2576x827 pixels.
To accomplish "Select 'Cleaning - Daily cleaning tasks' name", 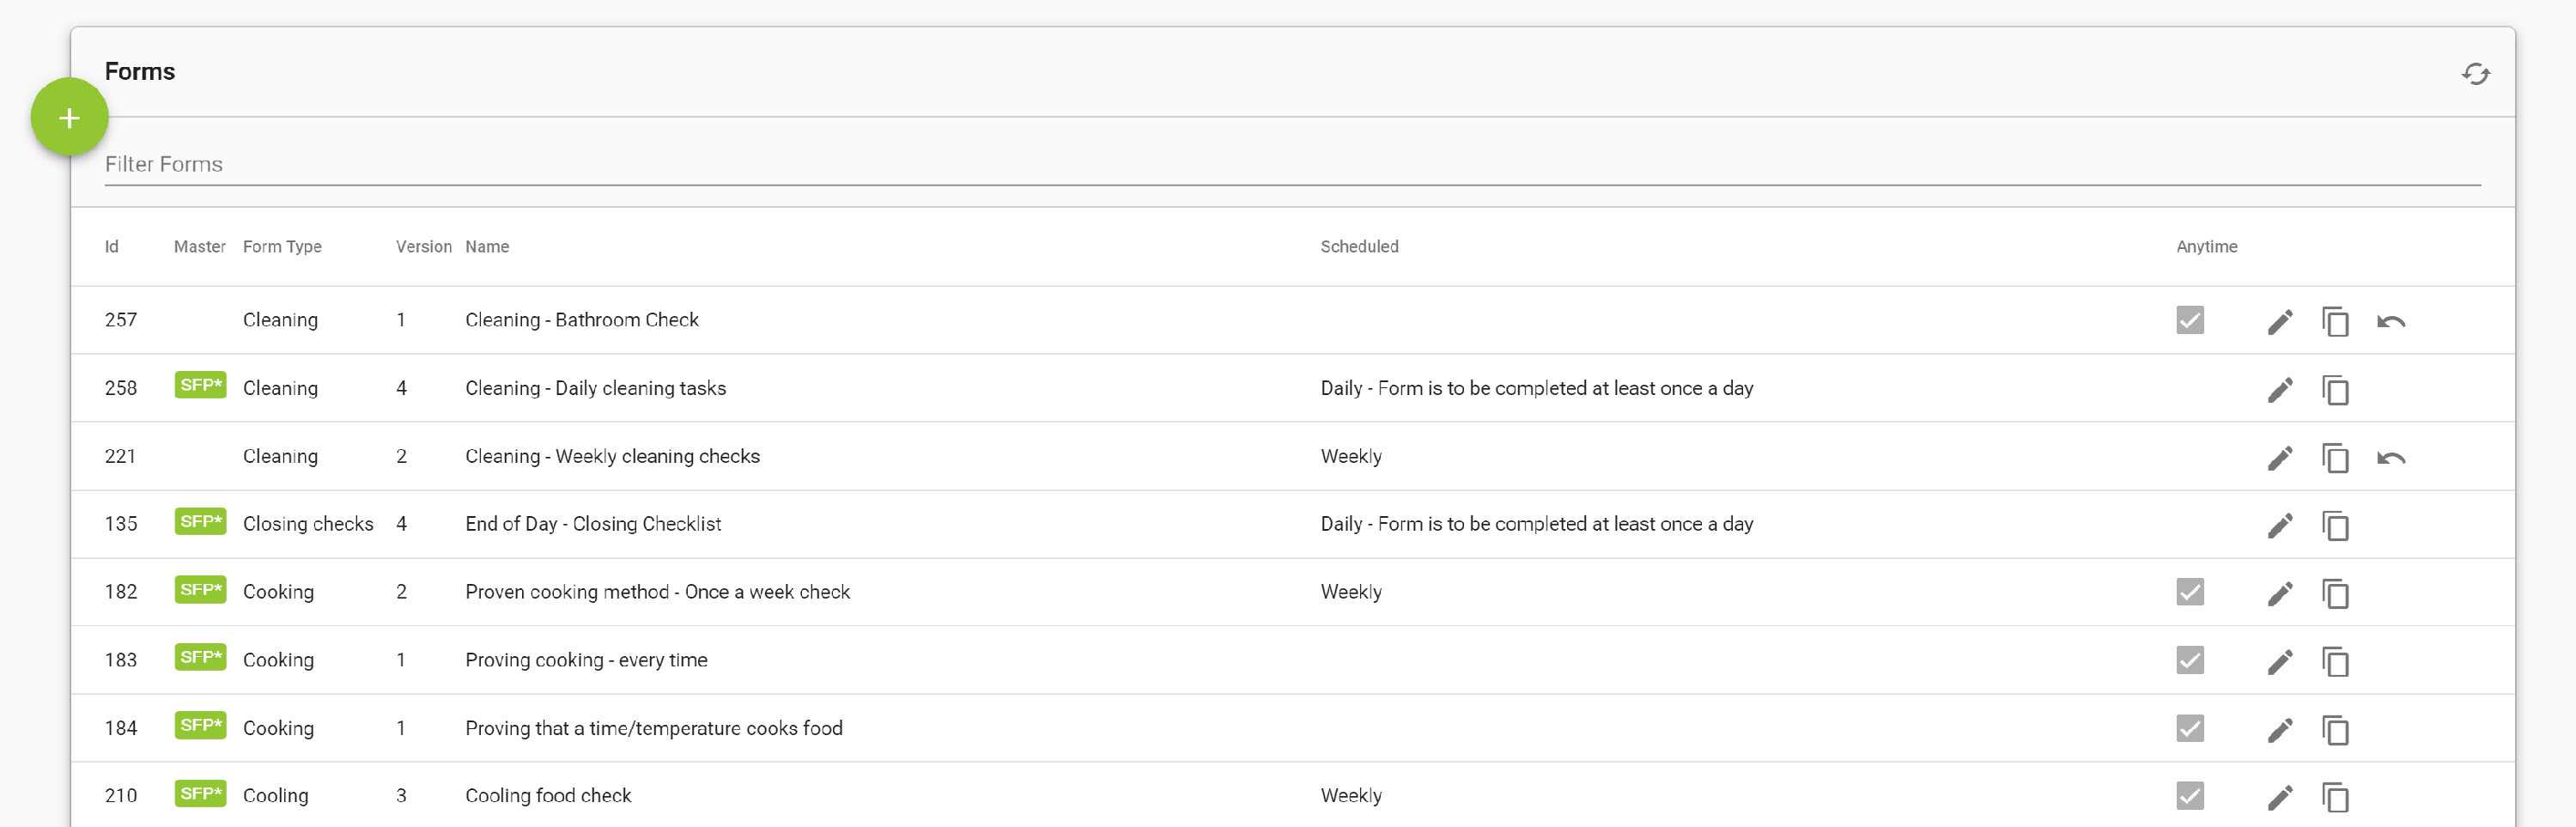I will click(x=595, y=388).
